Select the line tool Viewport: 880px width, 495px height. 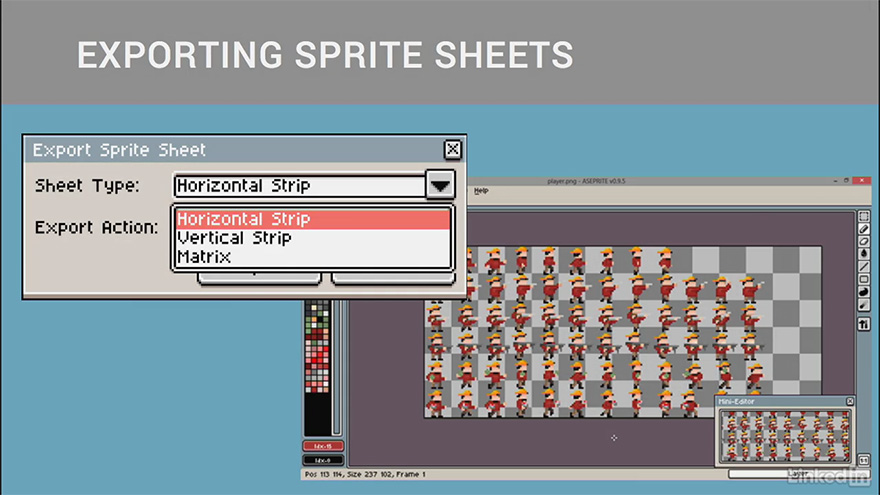tap(864, 267)
